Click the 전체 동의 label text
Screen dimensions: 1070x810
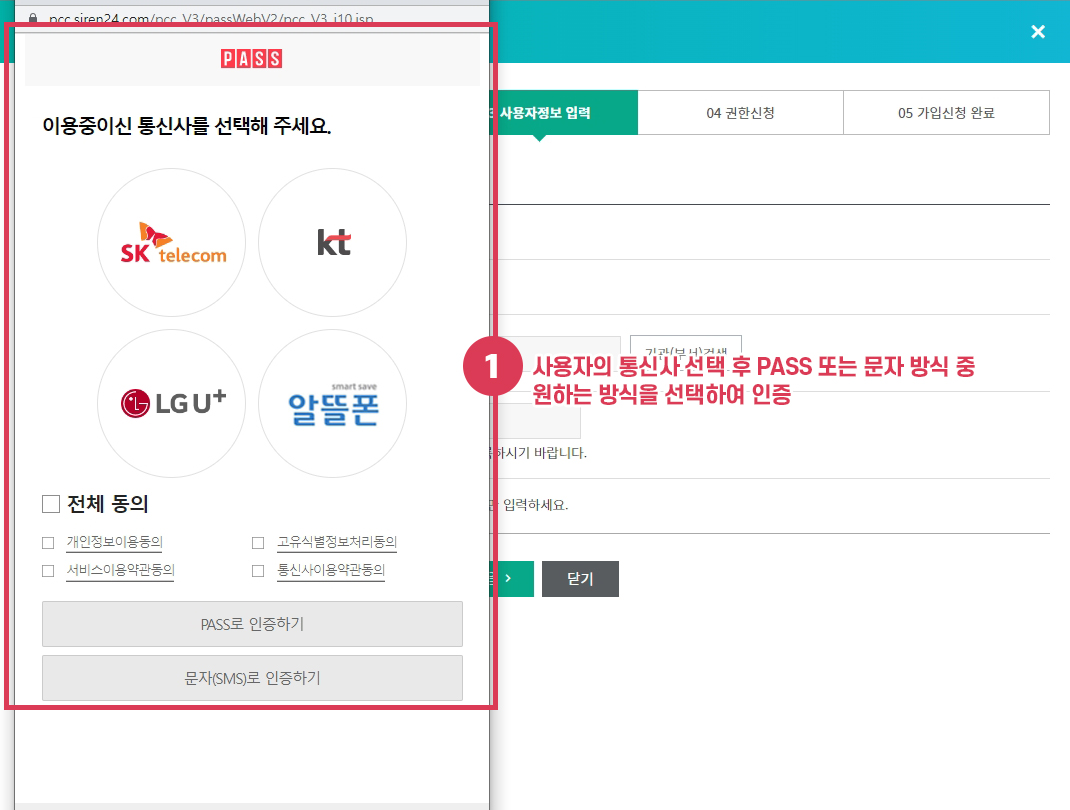(x=108, y=504)
